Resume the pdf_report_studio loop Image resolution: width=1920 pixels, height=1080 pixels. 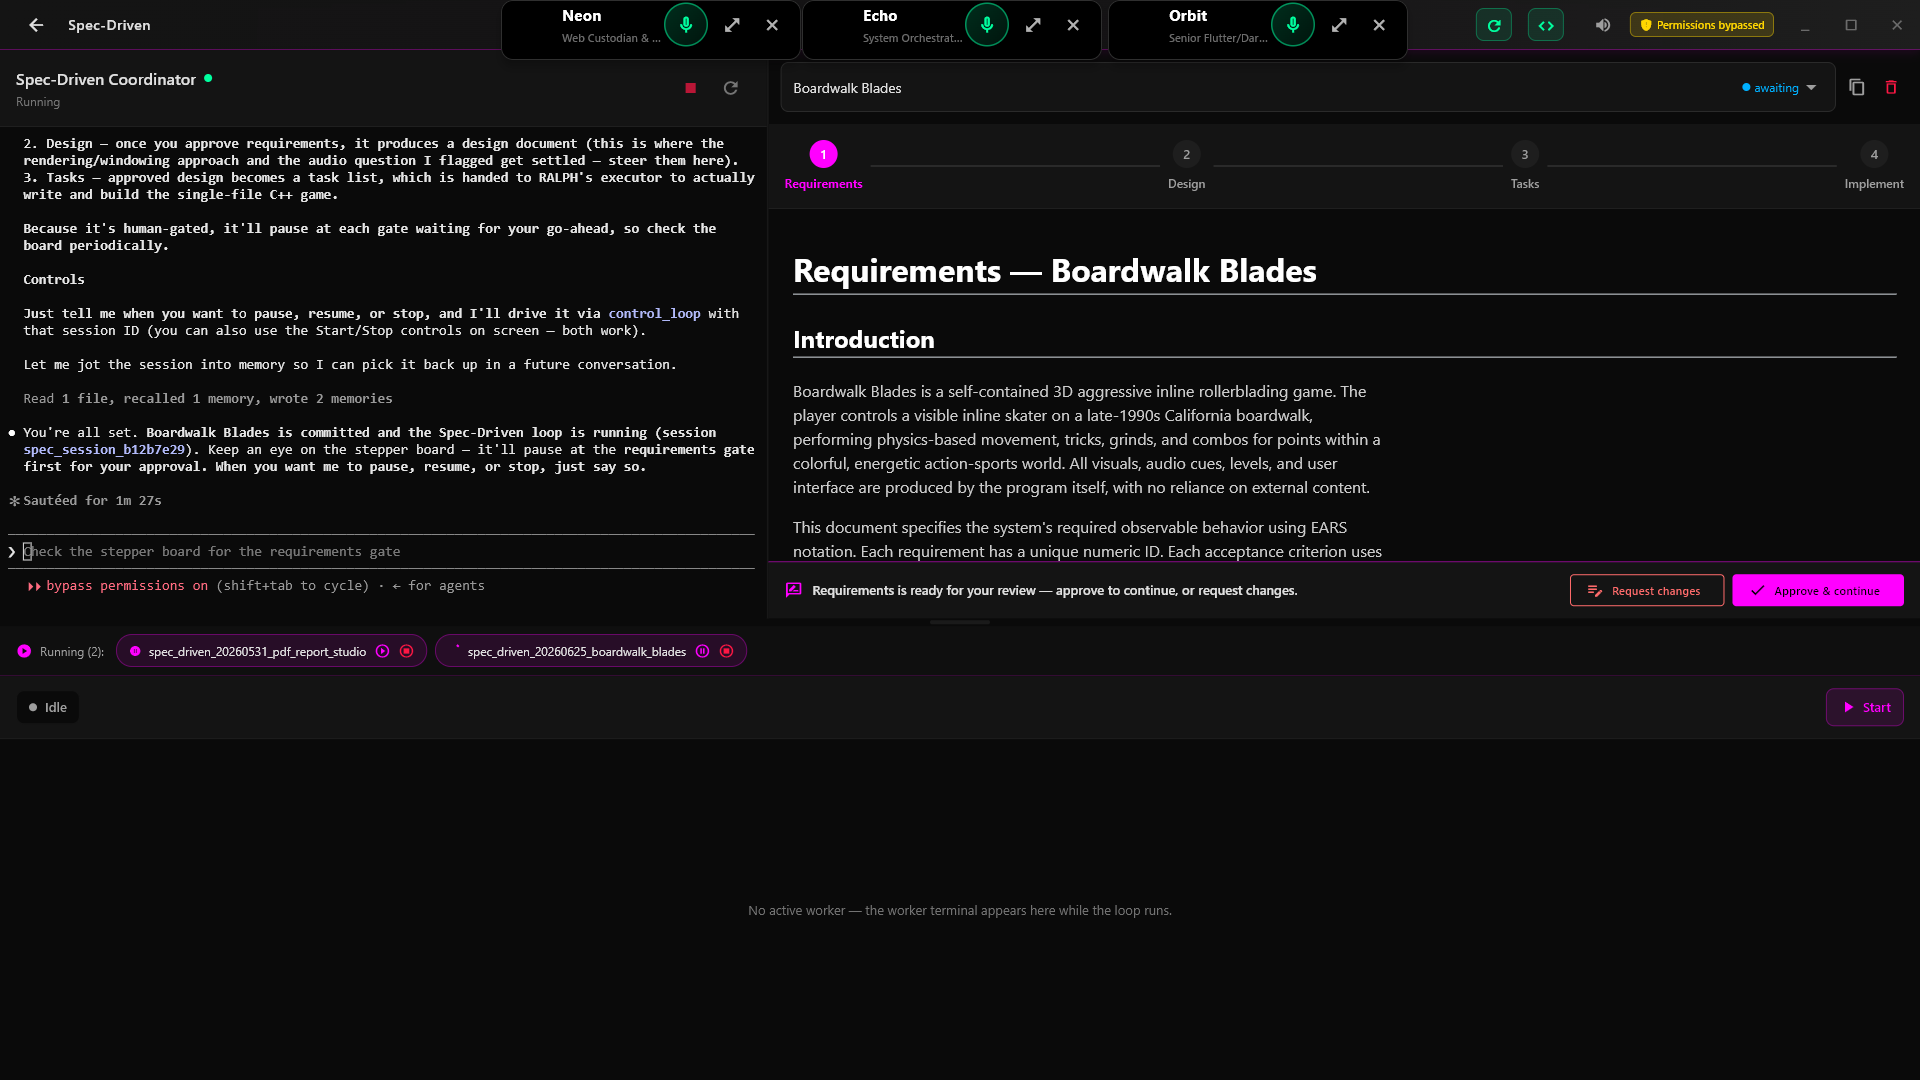[x=382, y=652]
